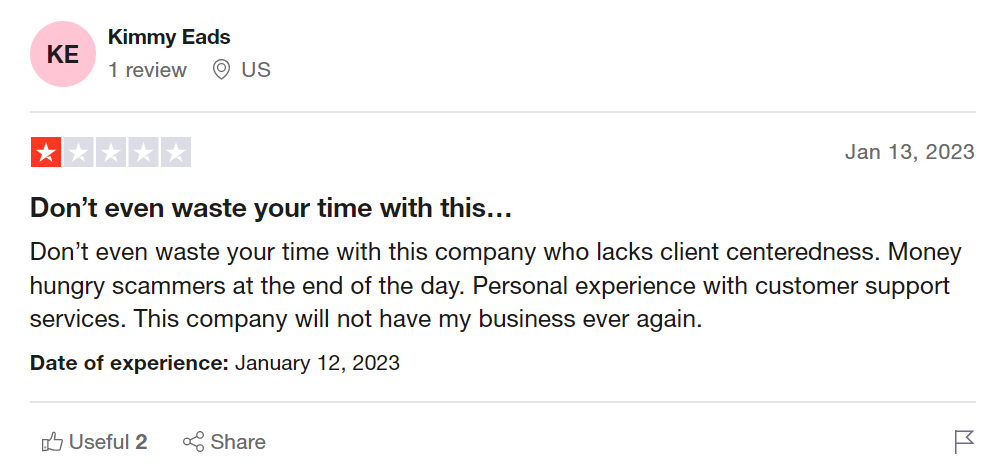
Task: Share this review
Action: click(224, 442)
